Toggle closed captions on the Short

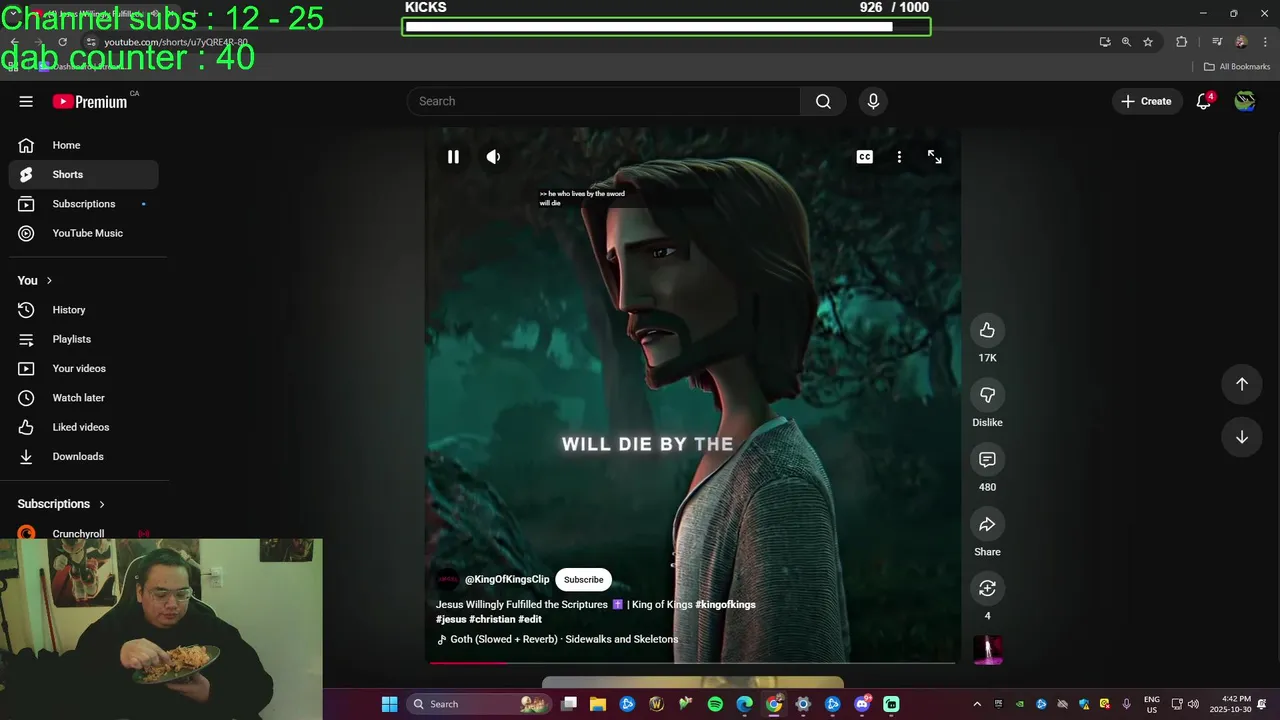tap(865, 157)
